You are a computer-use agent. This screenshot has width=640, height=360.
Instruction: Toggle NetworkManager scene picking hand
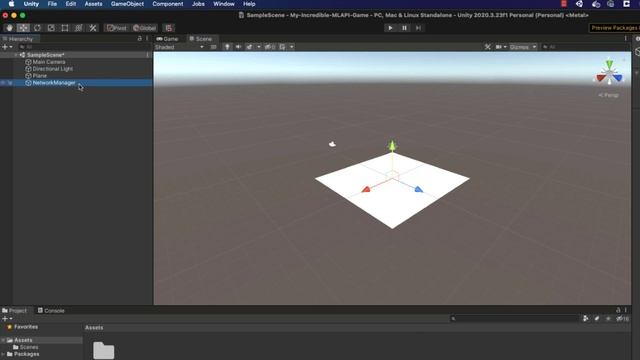10,83
